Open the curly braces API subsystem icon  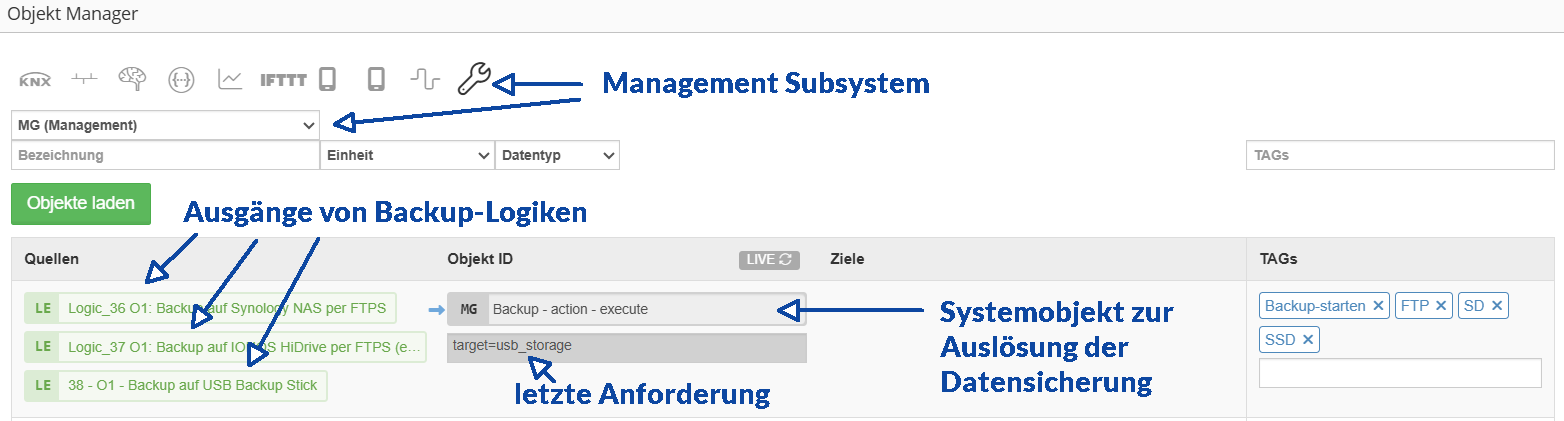[x=182, y=79]
